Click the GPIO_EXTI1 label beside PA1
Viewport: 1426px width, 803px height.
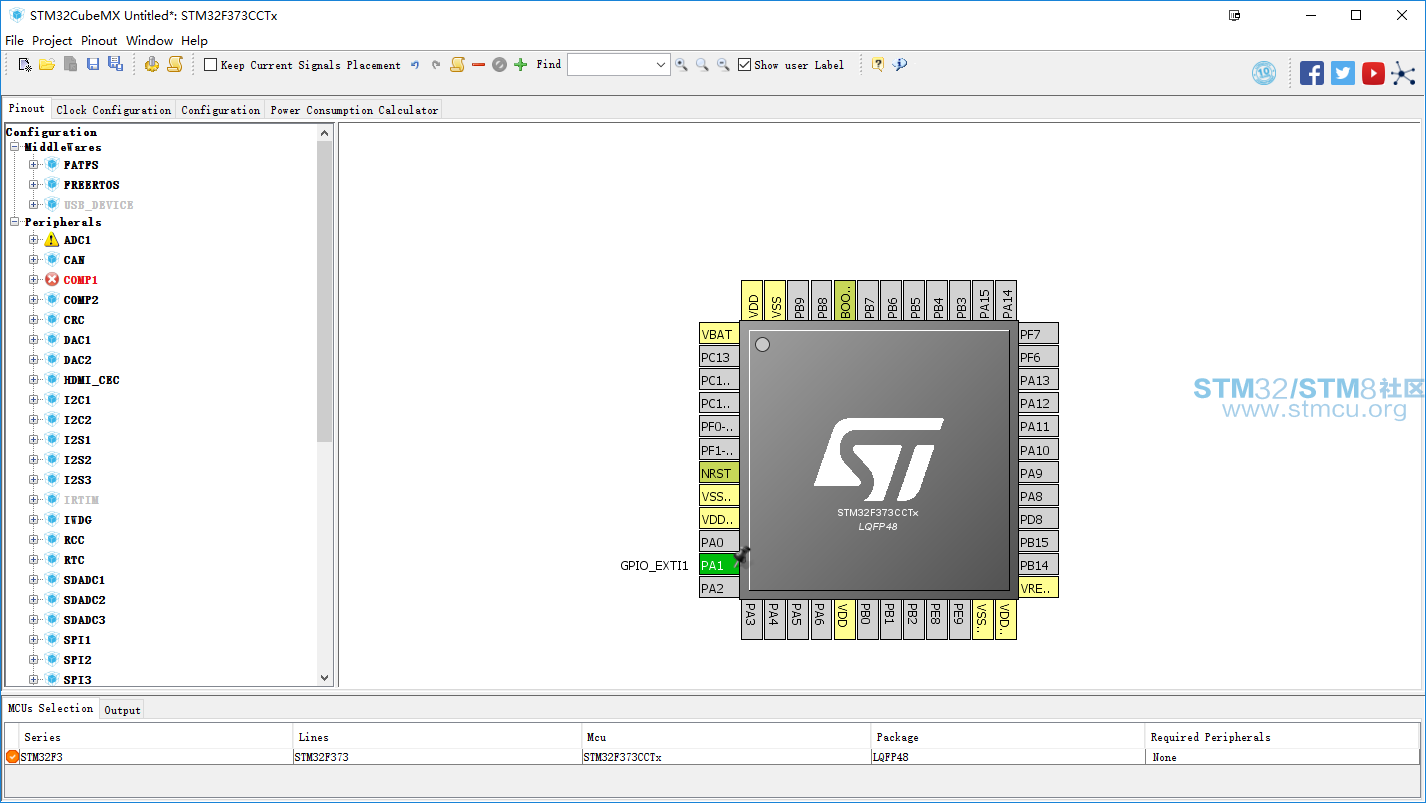click(654, 566)
